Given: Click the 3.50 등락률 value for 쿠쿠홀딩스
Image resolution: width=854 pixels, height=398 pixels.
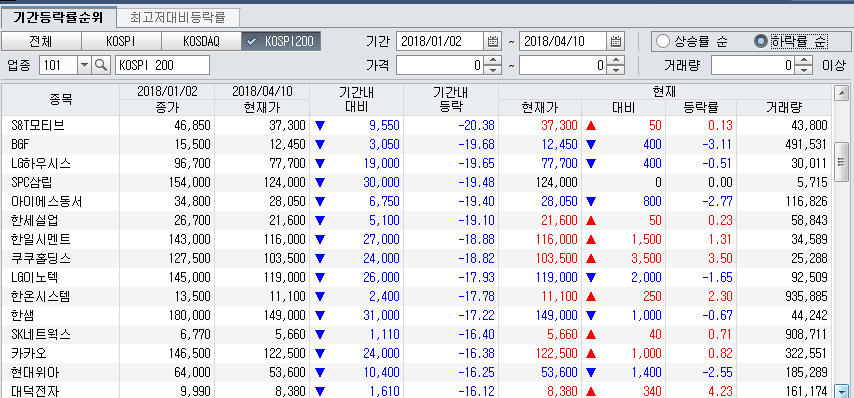Looking at the screenshot, I should 720,259.
